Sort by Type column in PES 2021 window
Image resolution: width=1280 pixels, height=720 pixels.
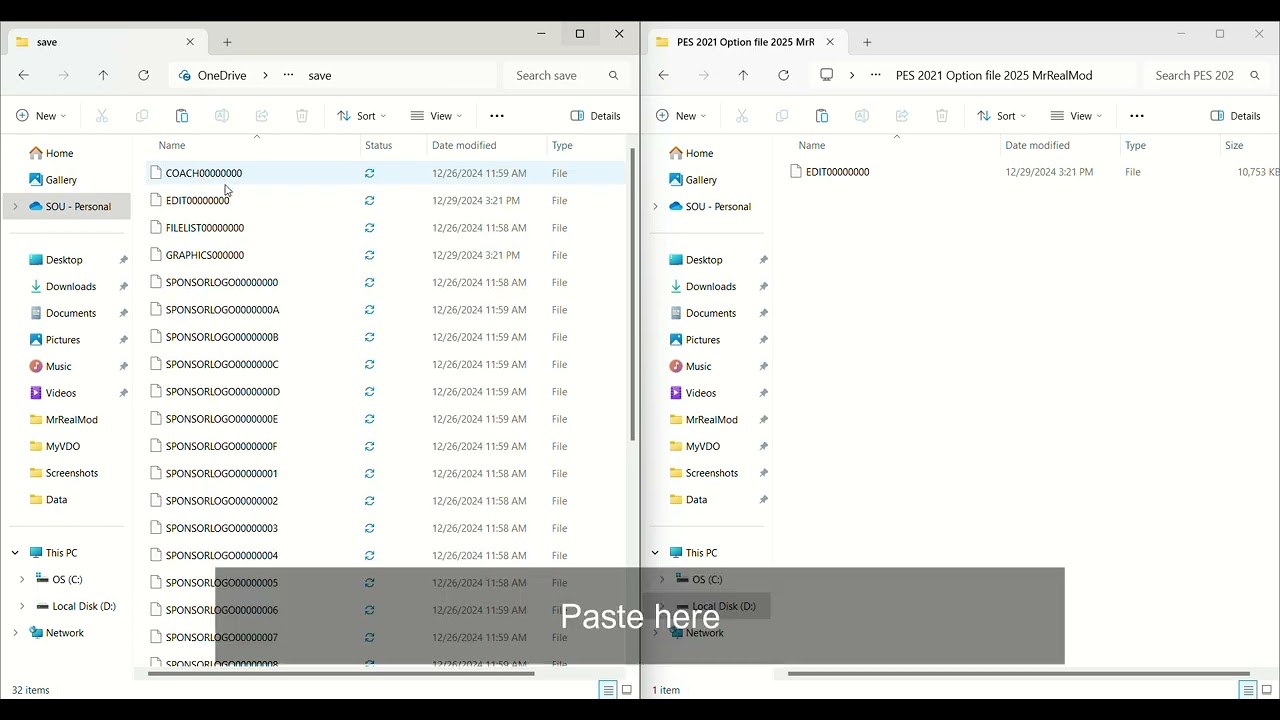(1135, 146)
